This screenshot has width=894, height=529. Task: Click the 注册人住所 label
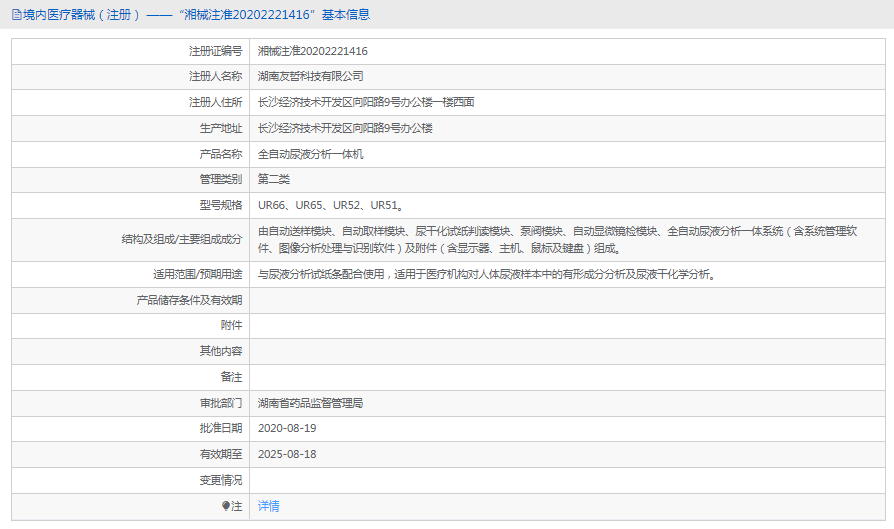click(x=216, y=102)
